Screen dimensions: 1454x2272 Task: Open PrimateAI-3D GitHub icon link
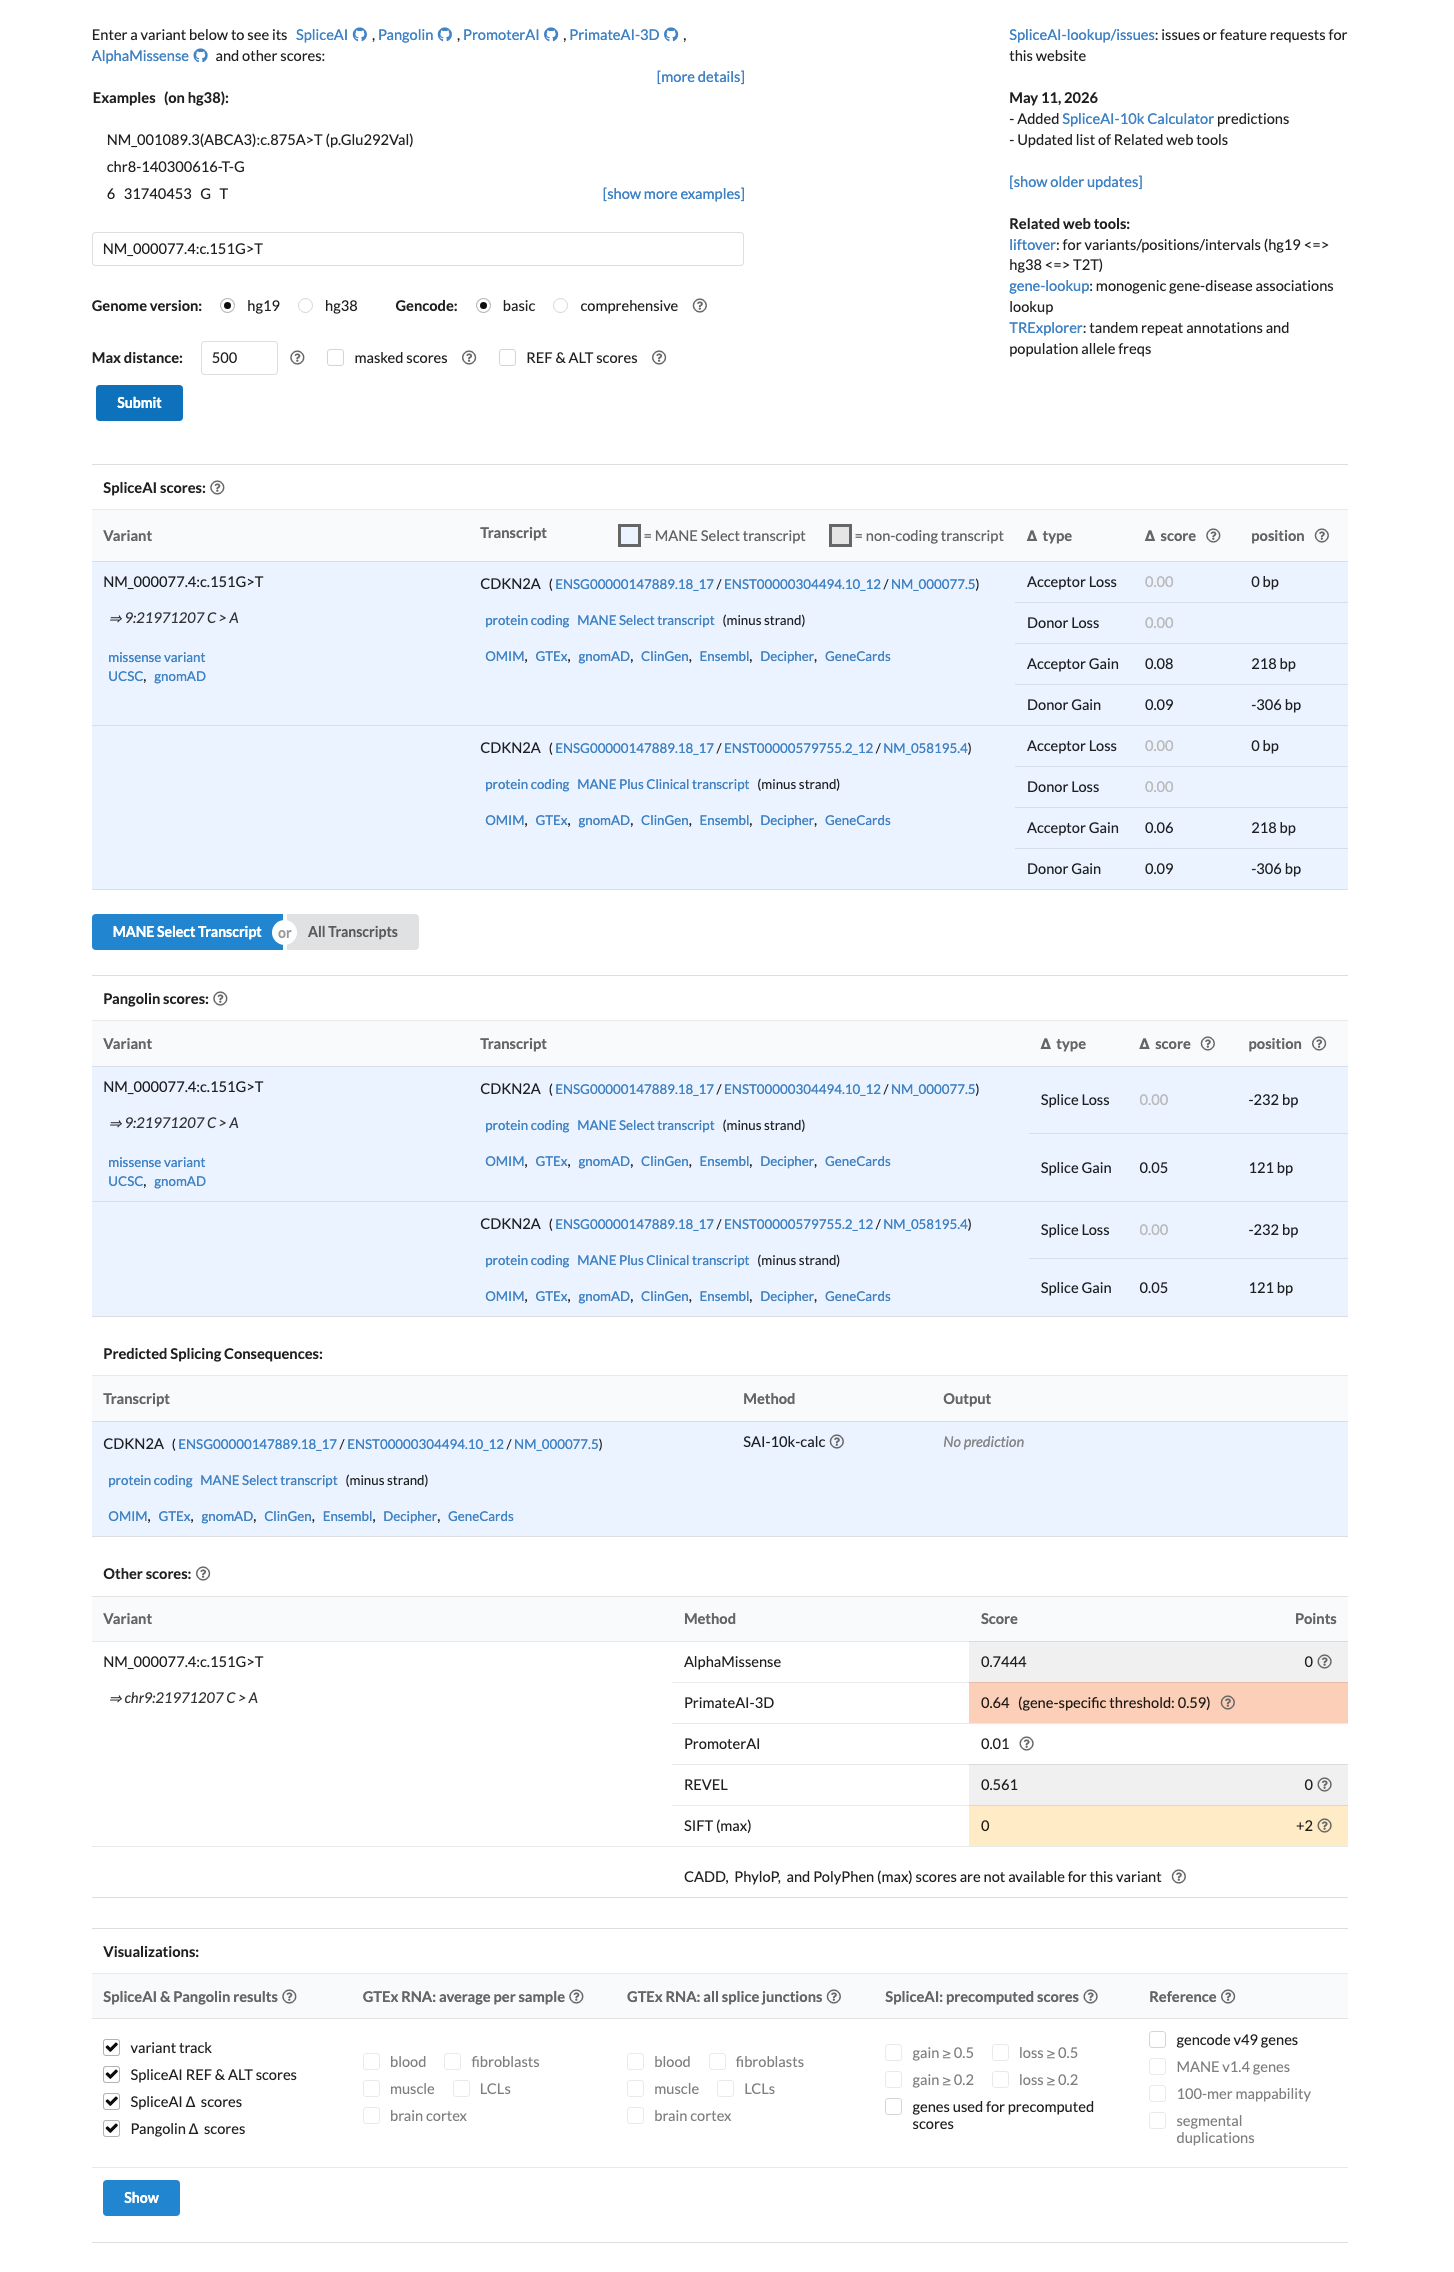pyautogui.click(x=671, y=35)
